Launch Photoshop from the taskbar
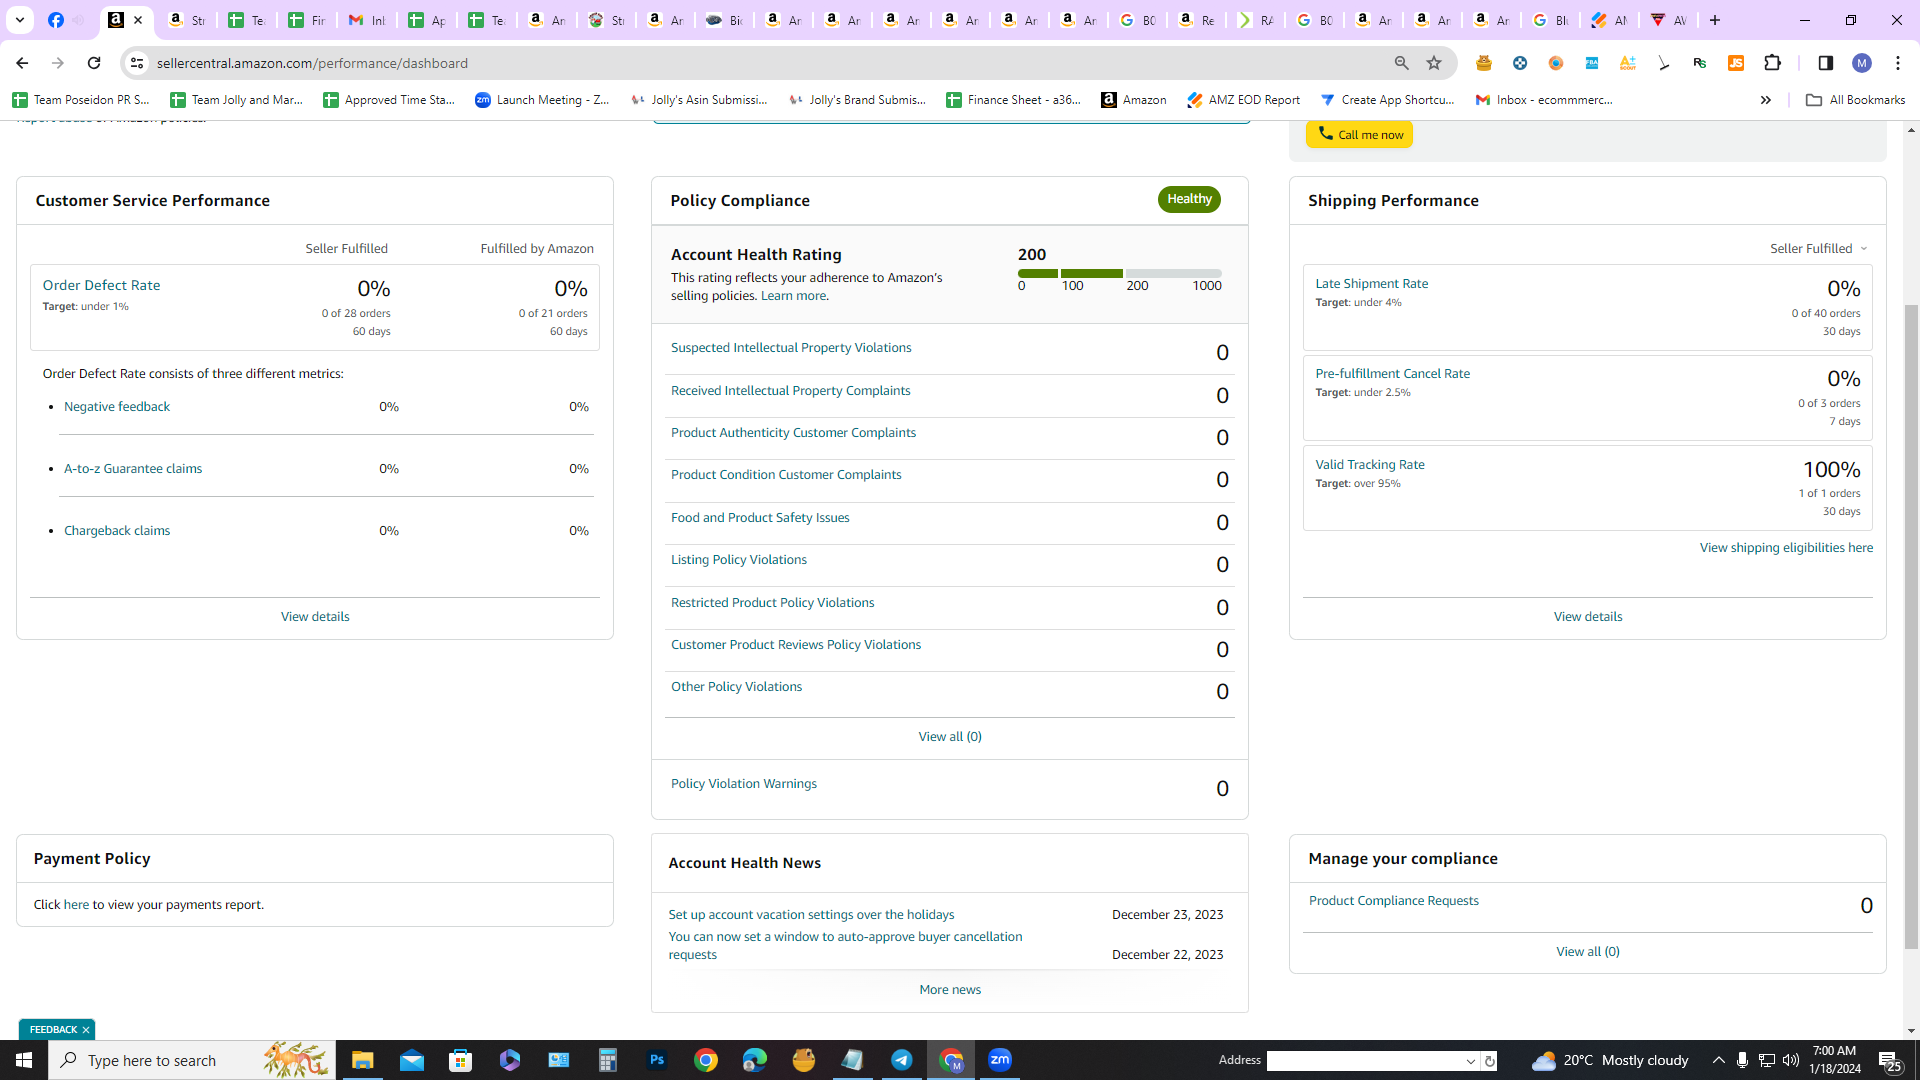The height and width of the screenshot is (1080, 1920). point(657,1060)
